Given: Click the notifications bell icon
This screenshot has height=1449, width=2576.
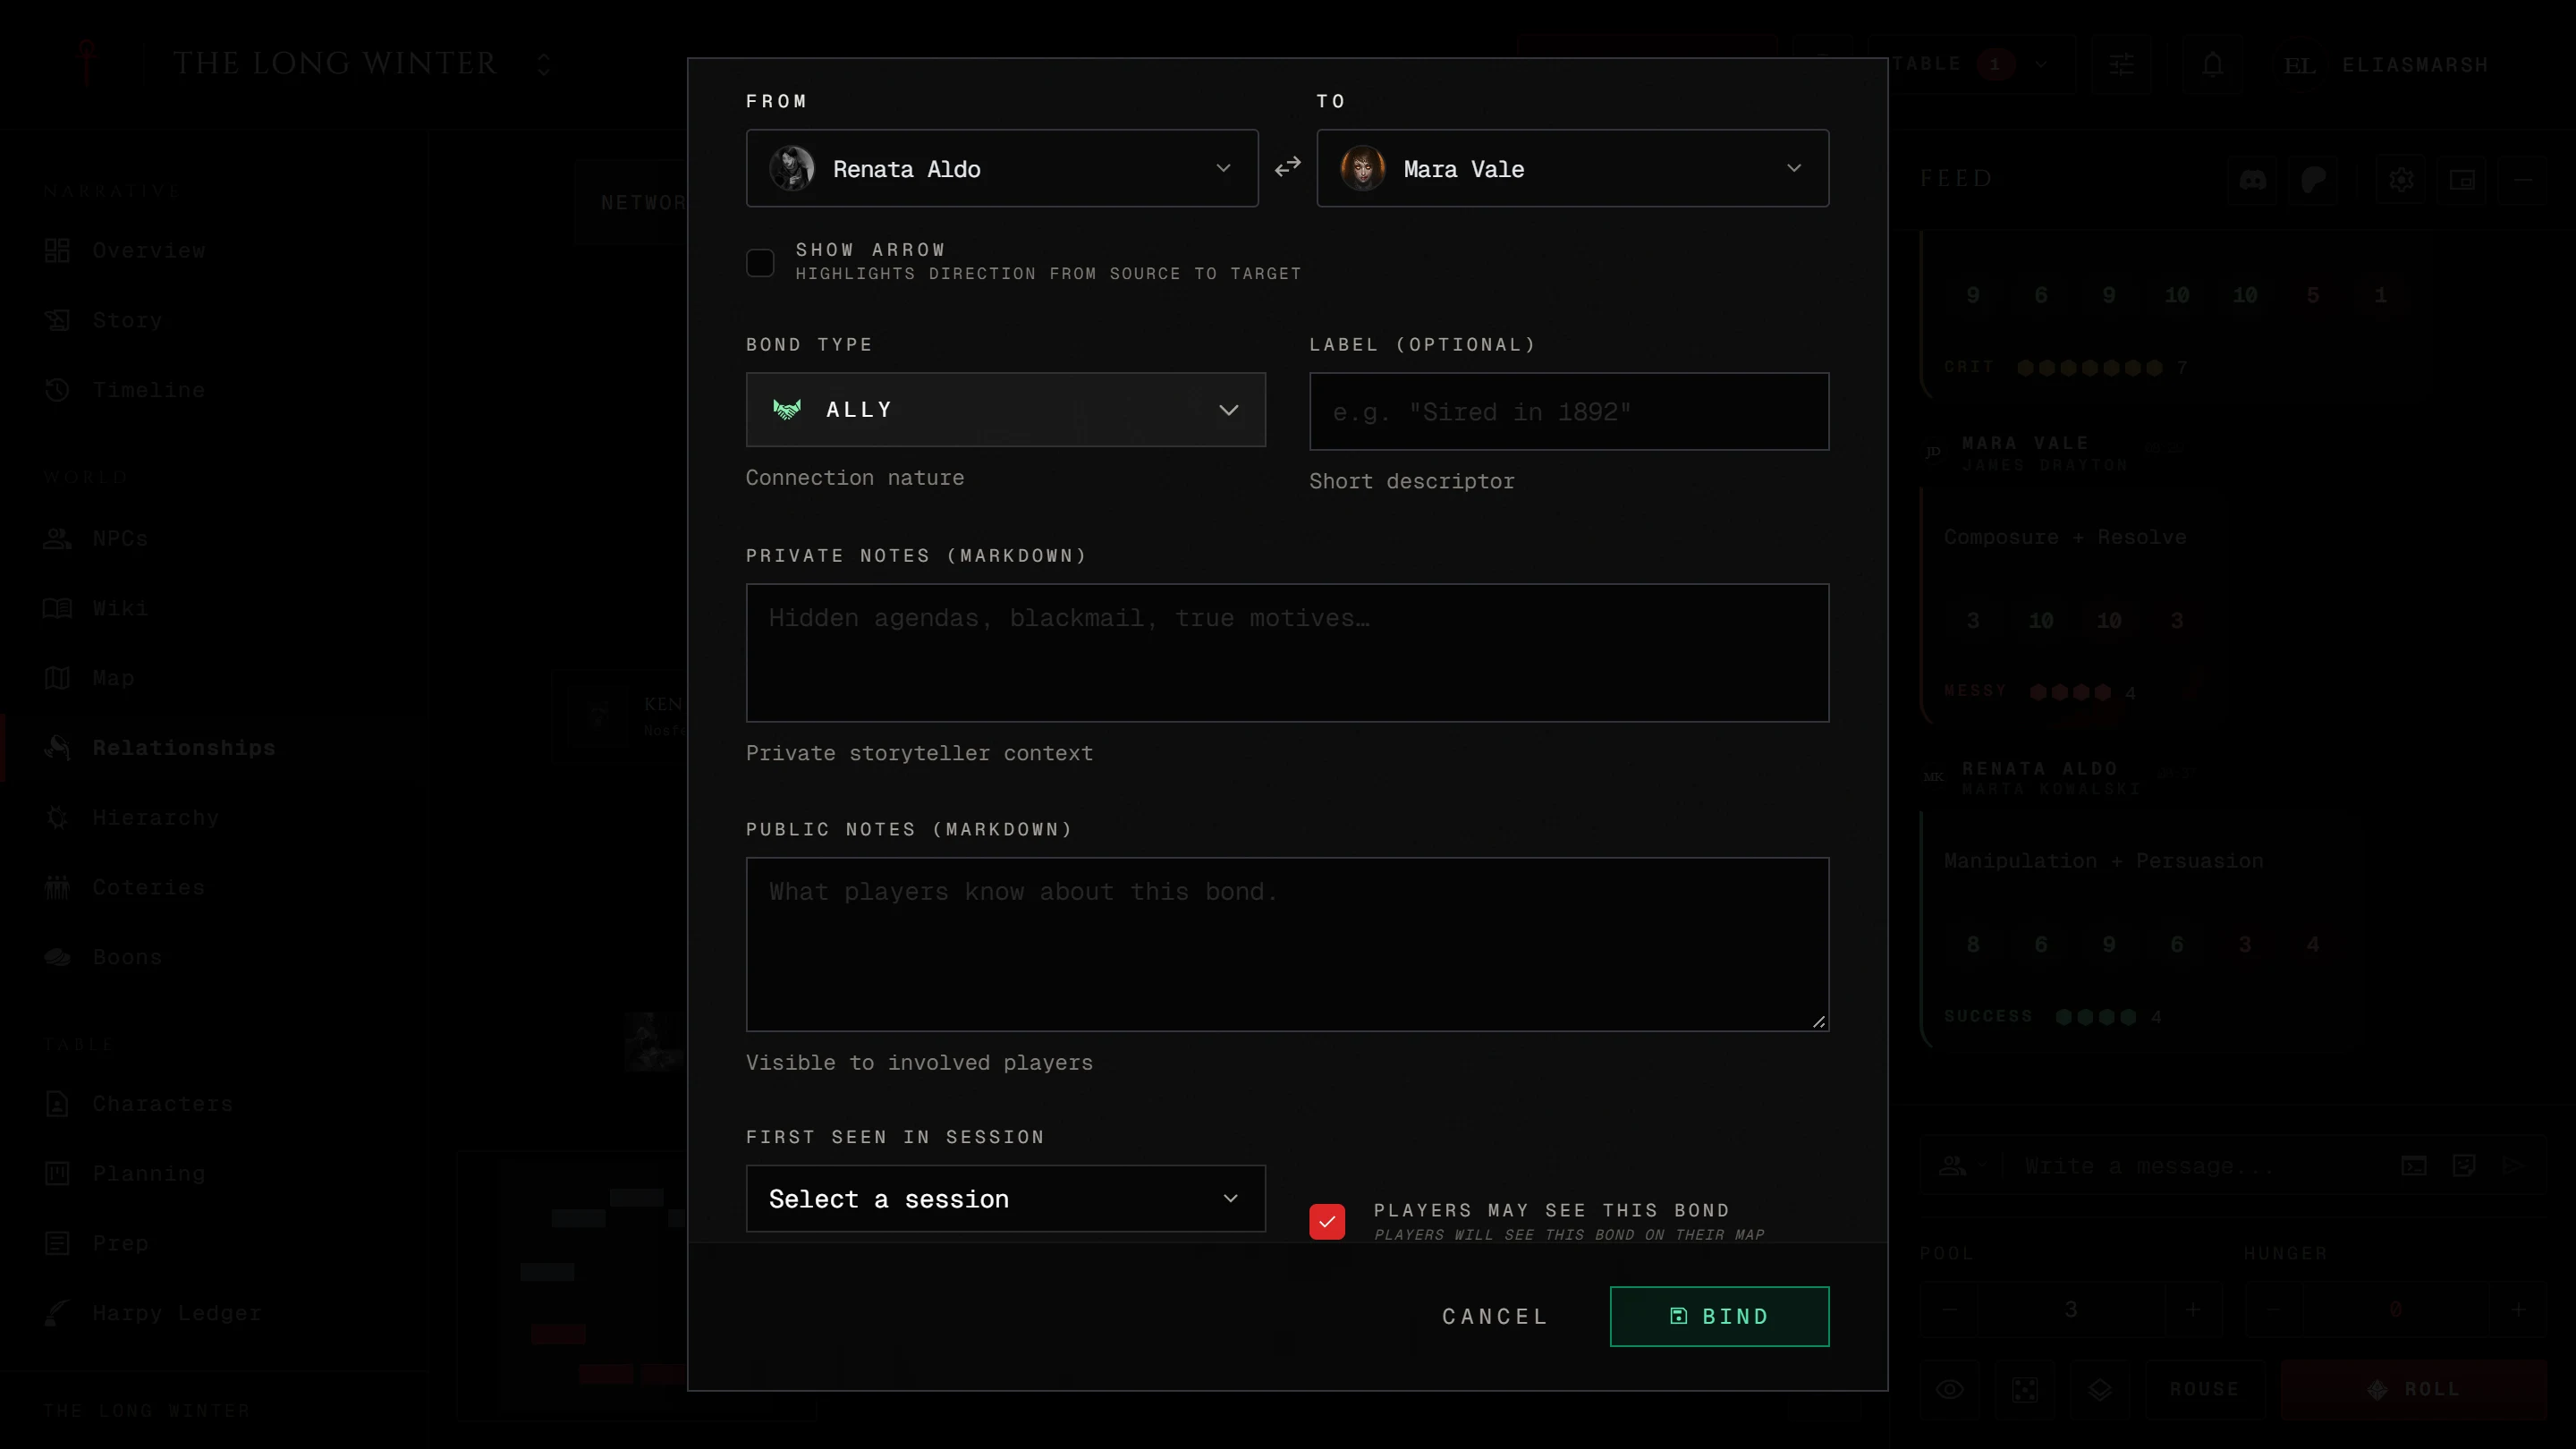Looking at the screenshot, I should click(x=2213, y=65).
